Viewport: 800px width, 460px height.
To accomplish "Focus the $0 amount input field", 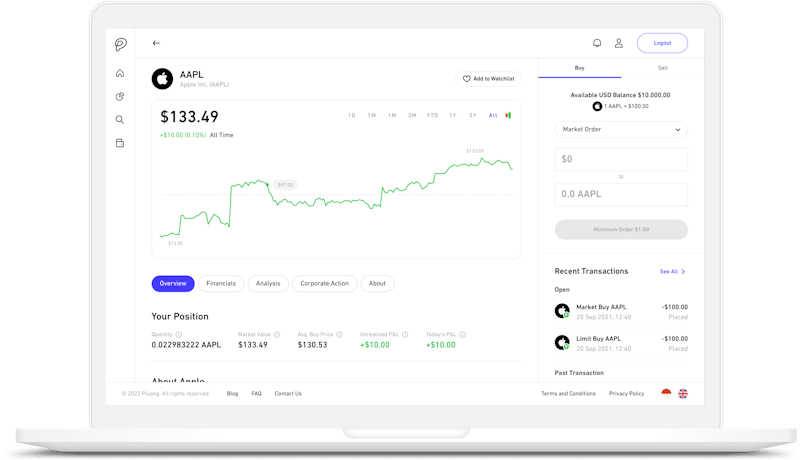I will (621, 160).
